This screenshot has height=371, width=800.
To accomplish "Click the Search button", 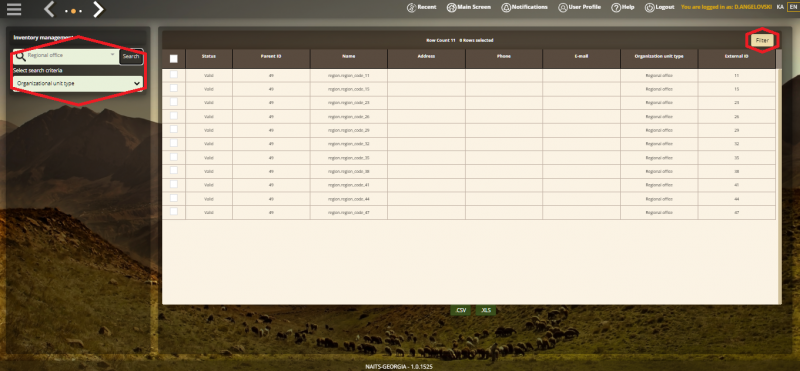I will coord(131,57).
